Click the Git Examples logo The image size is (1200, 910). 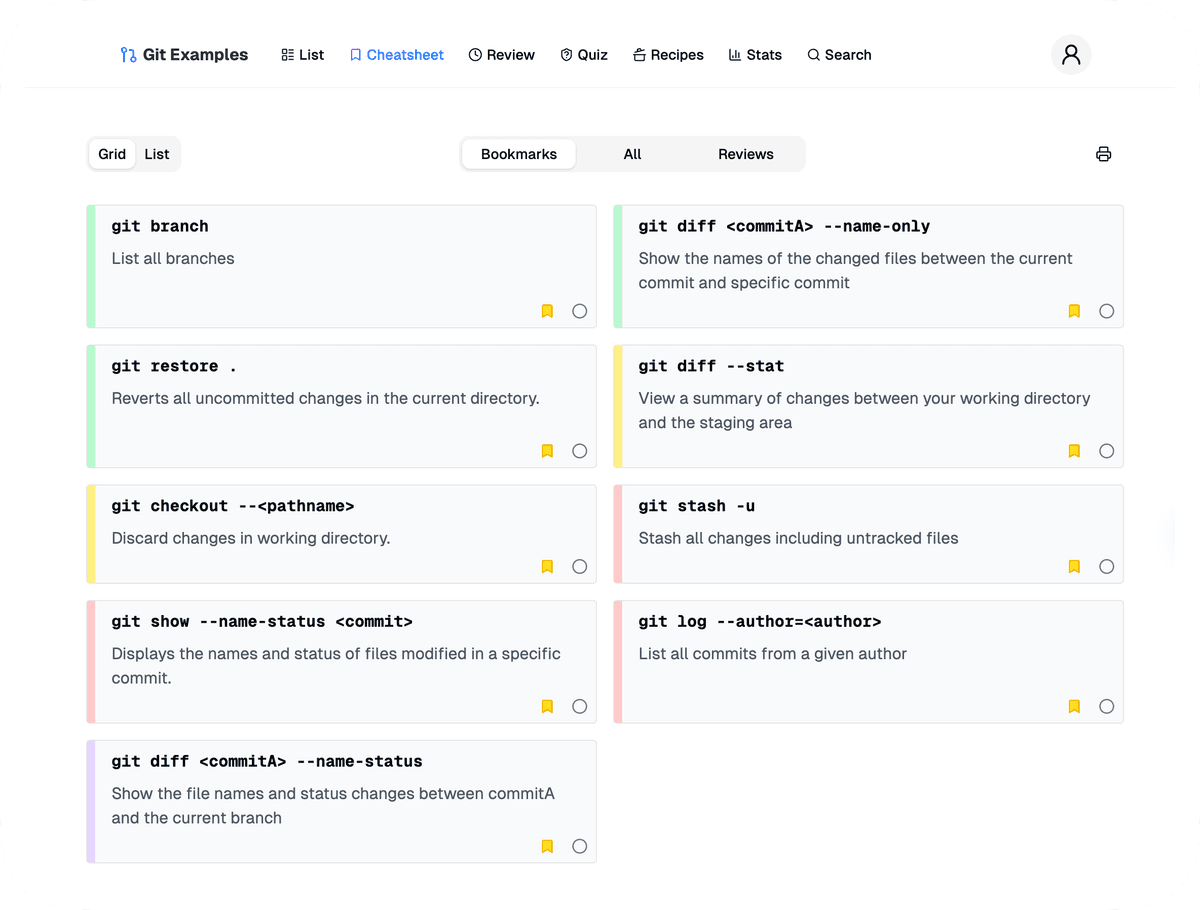coord(184,55)
